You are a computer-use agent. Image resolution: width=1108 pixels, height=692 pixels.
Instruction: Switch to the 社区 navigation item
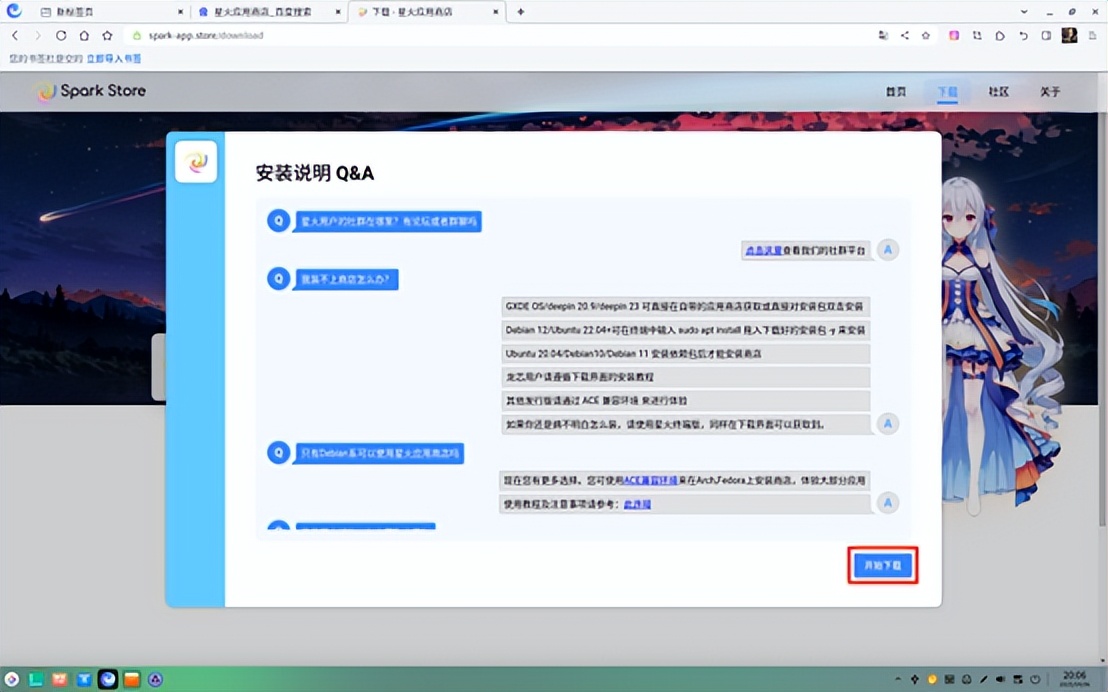pyautogui.click(x=998, y=91)
